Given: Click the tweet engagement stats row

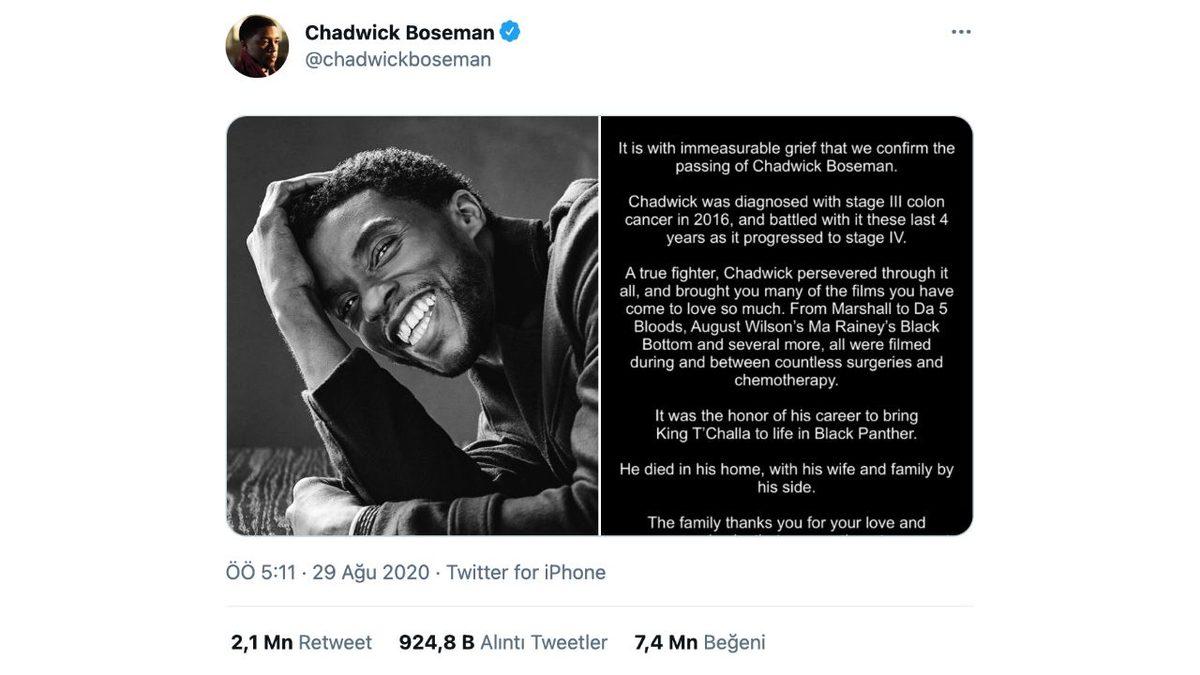Looking at the screenshot, I should pyautogui.click(x=500, y=641).
